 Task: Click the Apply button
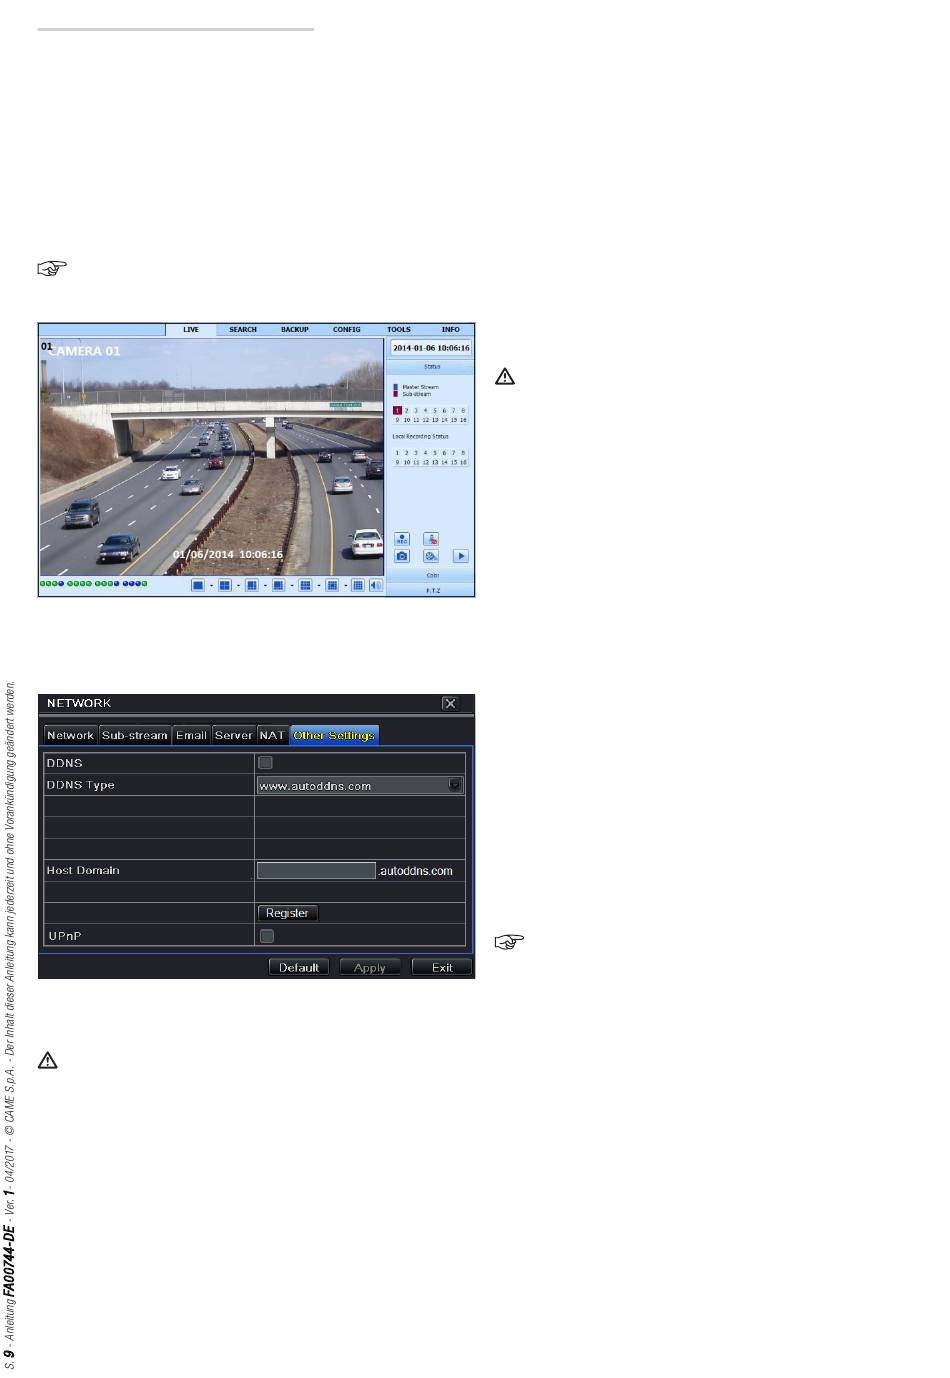tap(370, 967)
